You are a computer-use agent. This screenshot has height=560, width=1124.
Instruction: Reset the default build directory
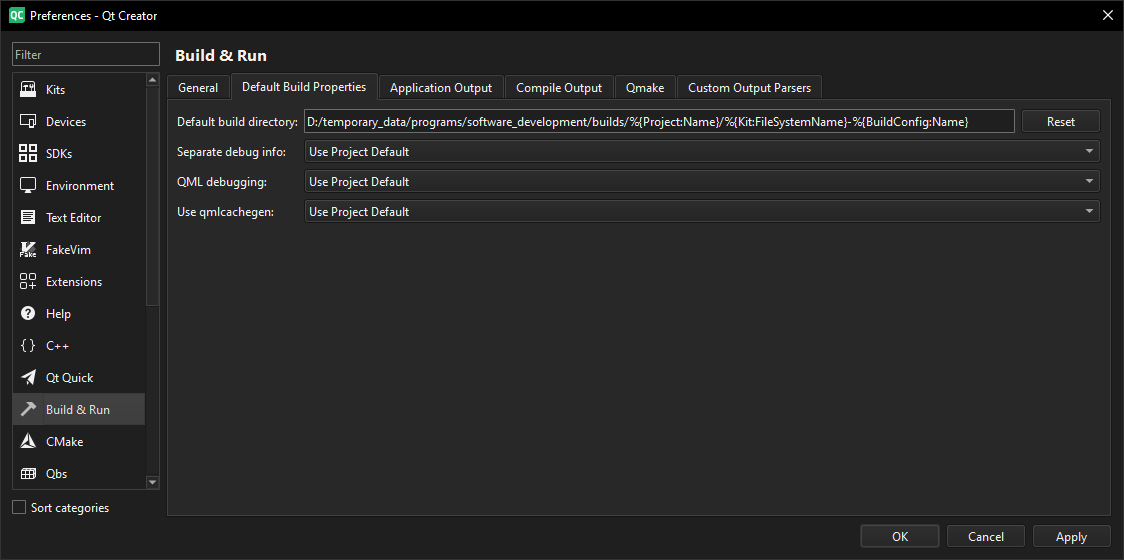click(1061, 121)
